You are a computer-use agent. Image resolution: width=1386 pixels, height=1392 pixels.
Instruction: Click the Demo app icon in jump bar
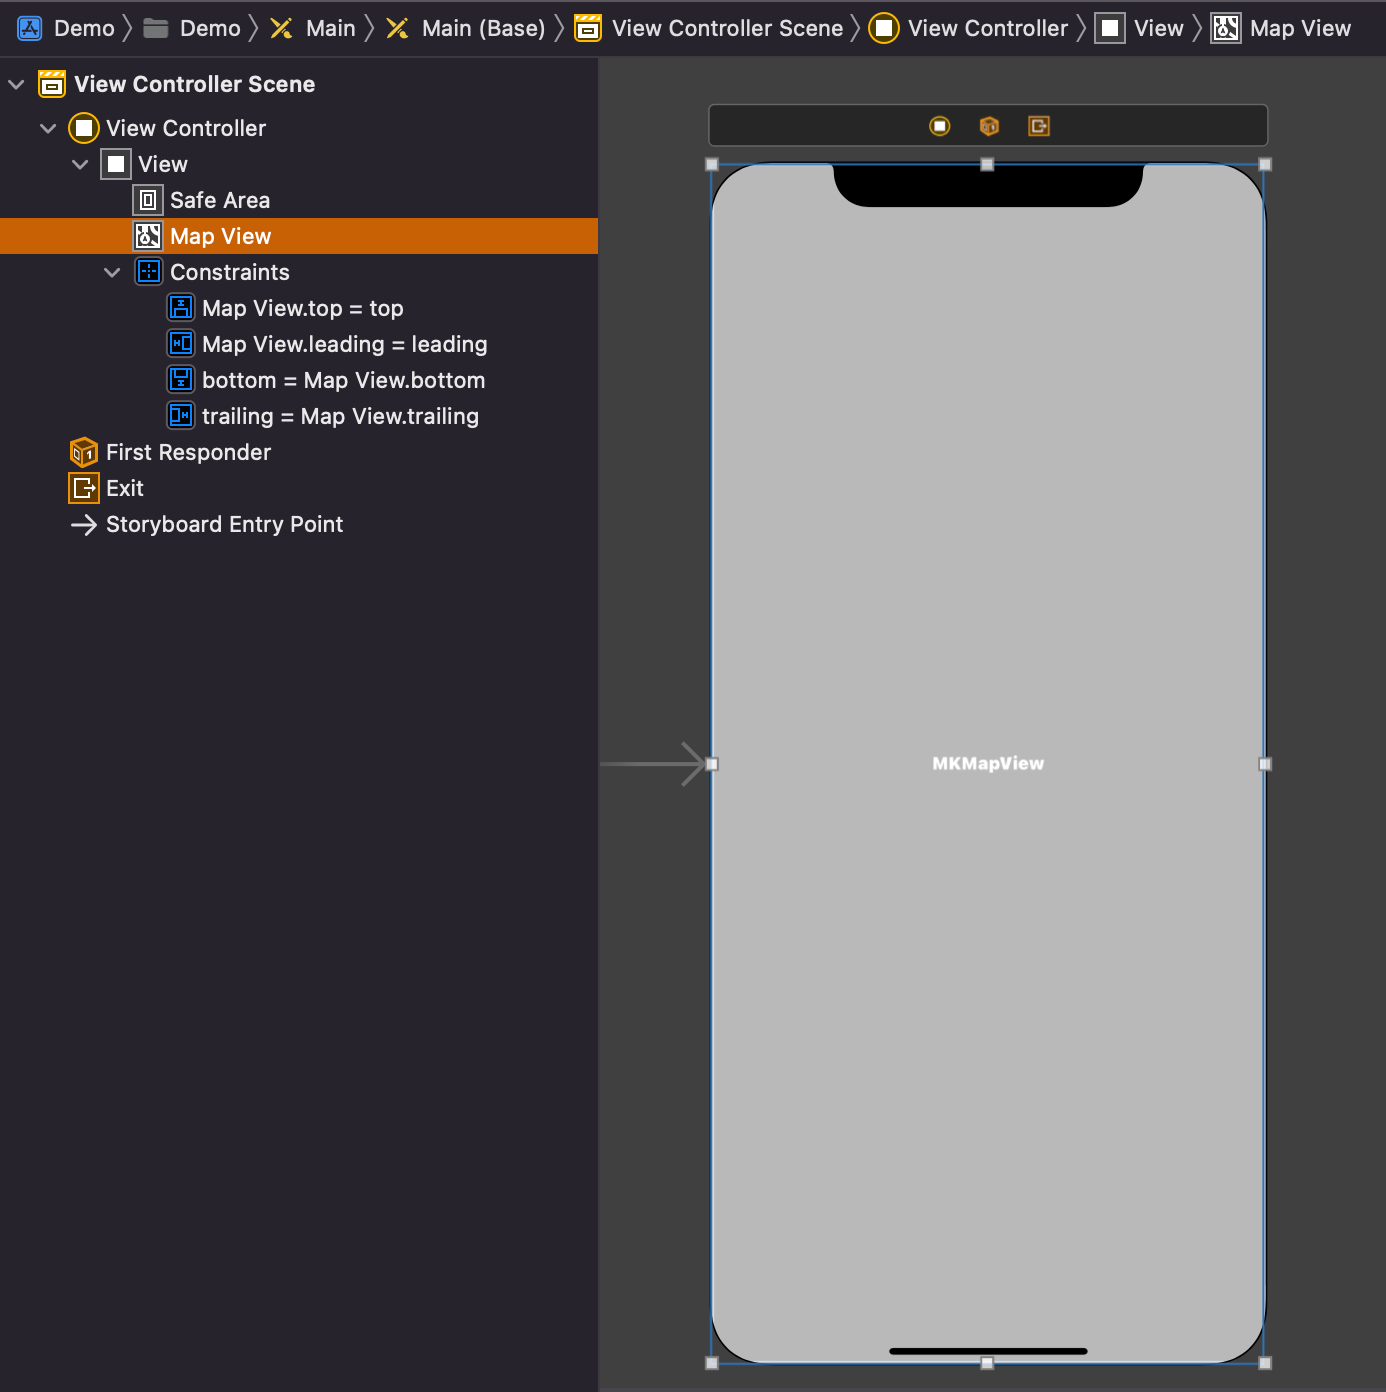point(29,27)
